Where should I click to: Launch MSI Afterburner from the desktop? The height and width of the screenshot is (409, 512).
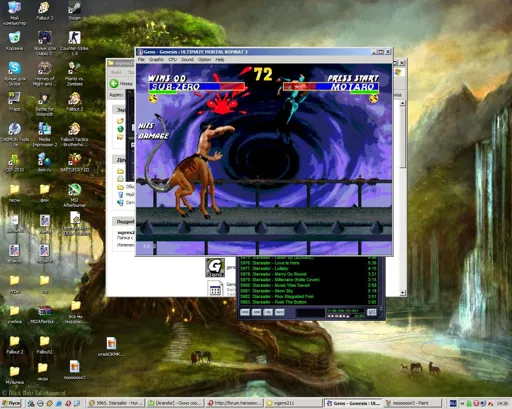click(x=74, y=195)
